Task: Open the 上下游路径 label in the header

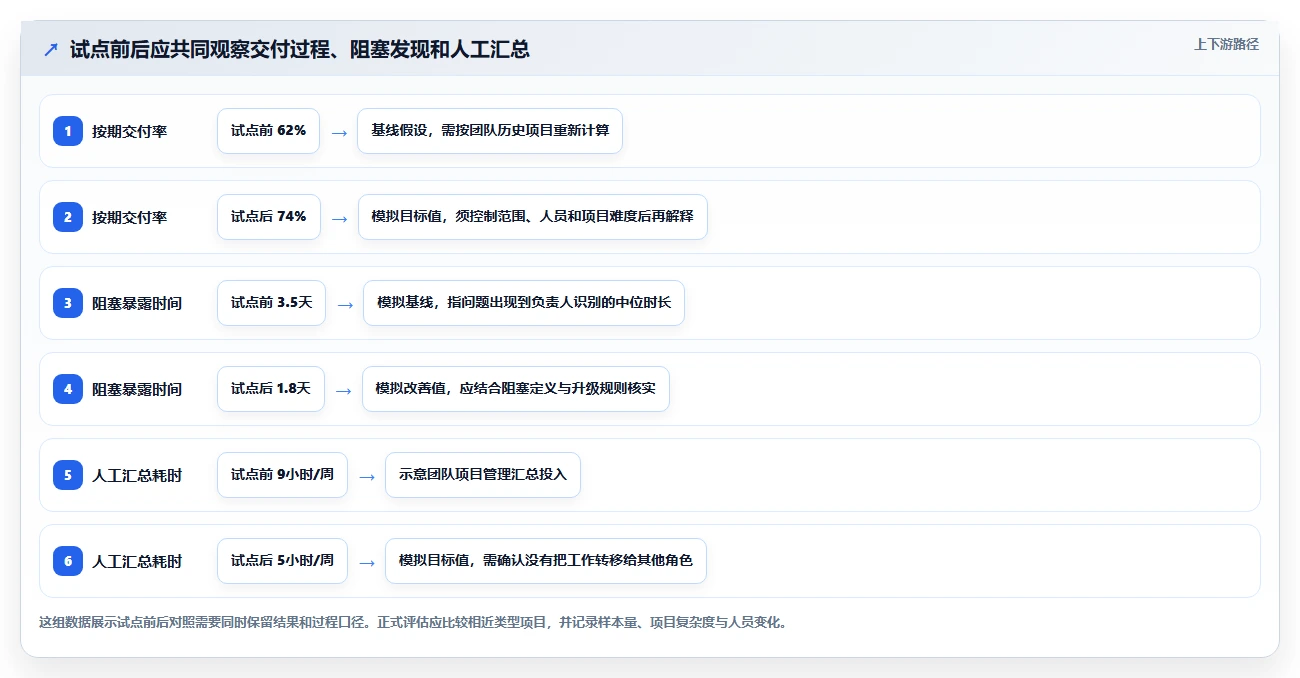Action: point(1226,44)
